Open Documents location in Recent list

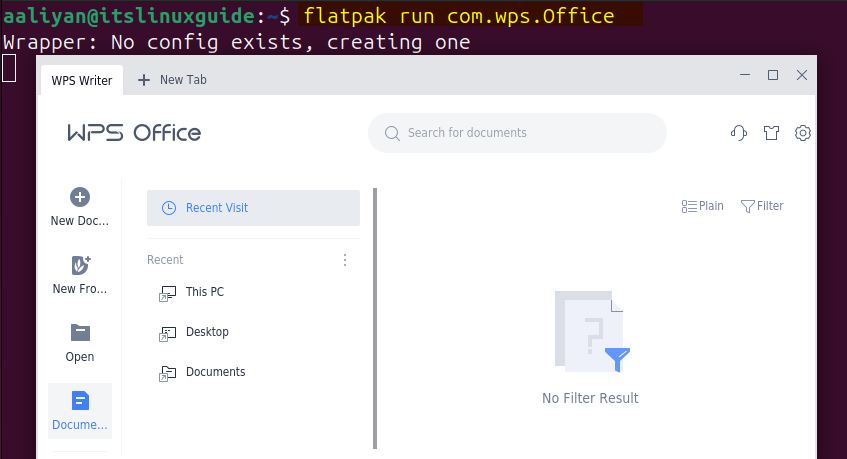216,372
